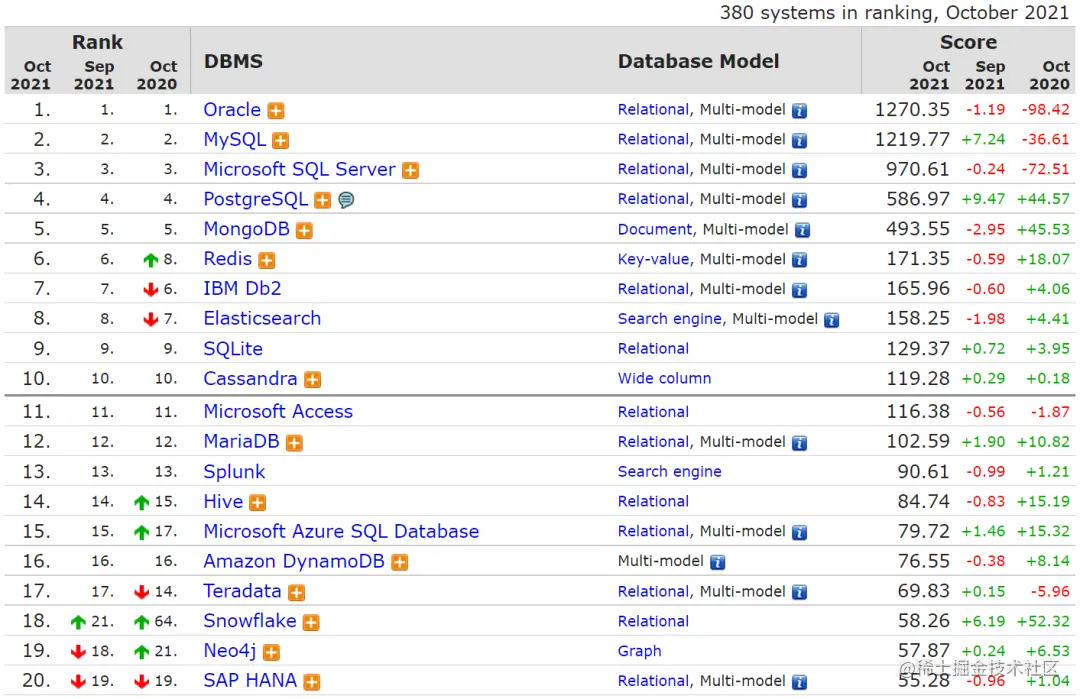Expand the plus icon beside MongoDB
The height and width of the screenshot is (699, 1080).
[x=304, y=231]
